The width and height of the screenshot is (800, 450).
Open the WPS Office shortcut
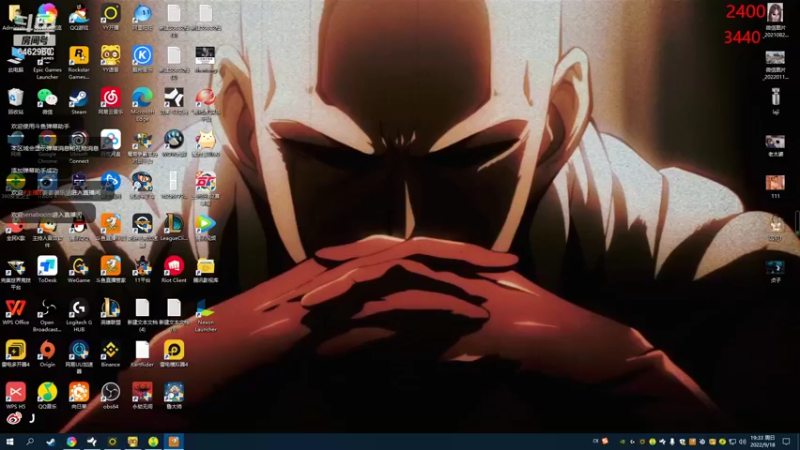15,311
